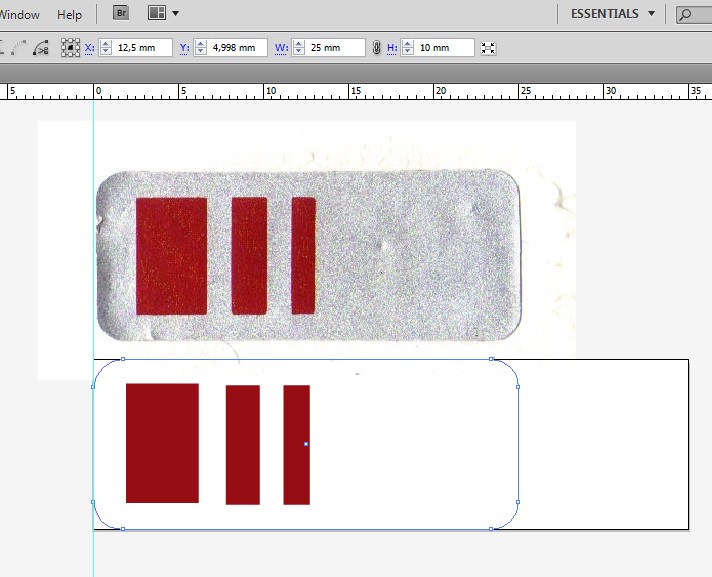Viewport: 712px width, 577px height.
Task: Toggle constrain proportions chain link for width and height
Action: coord(377,47)
